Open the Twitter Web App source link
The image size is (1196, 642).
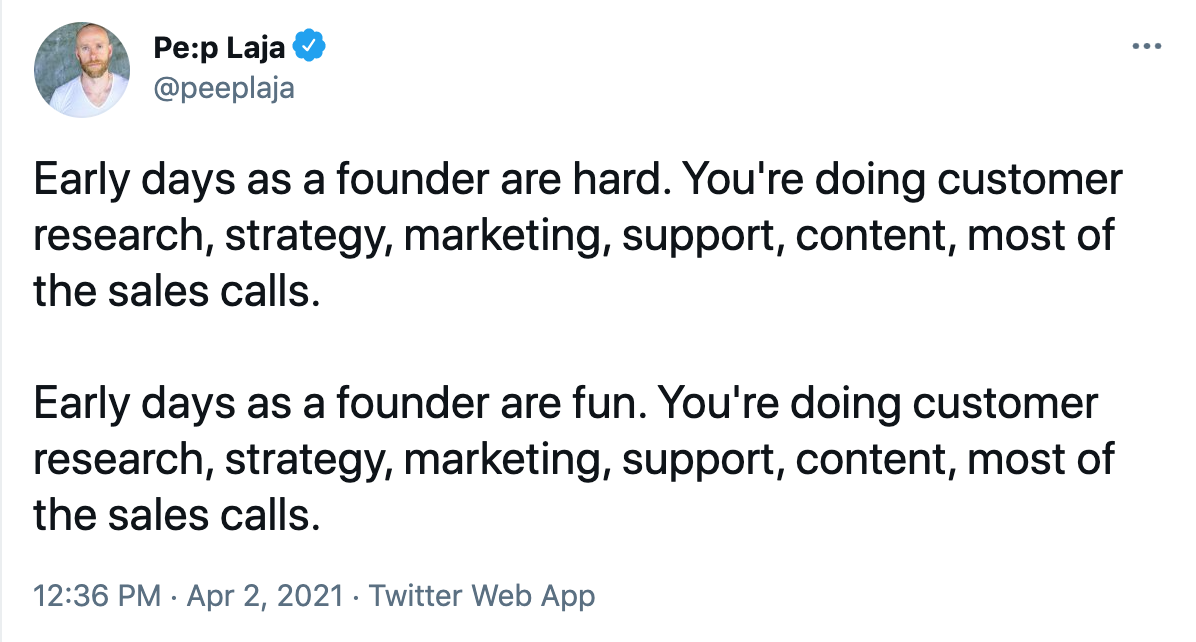(482, 596)
